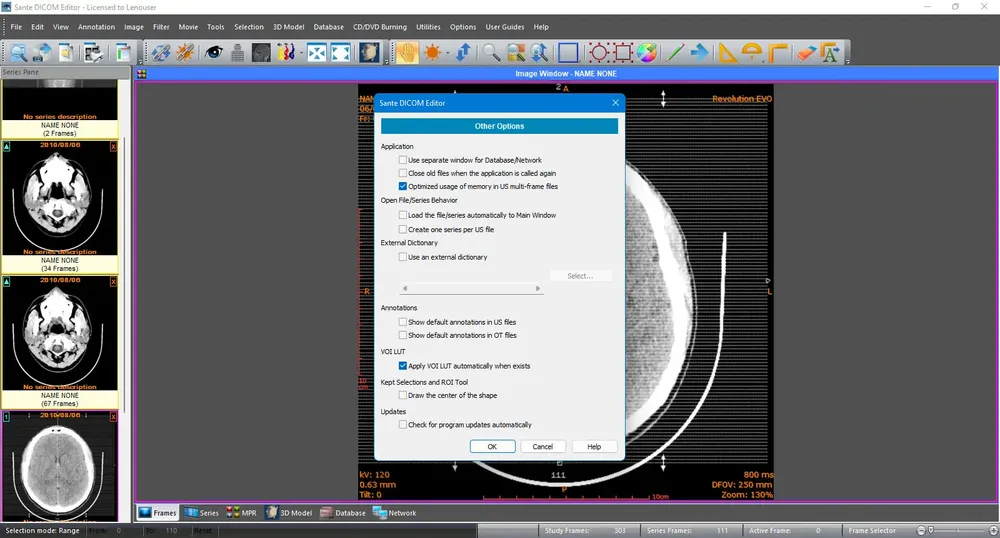Tick 'Check for program updates automatically'
1000x538 pixels.
(403, 425)
